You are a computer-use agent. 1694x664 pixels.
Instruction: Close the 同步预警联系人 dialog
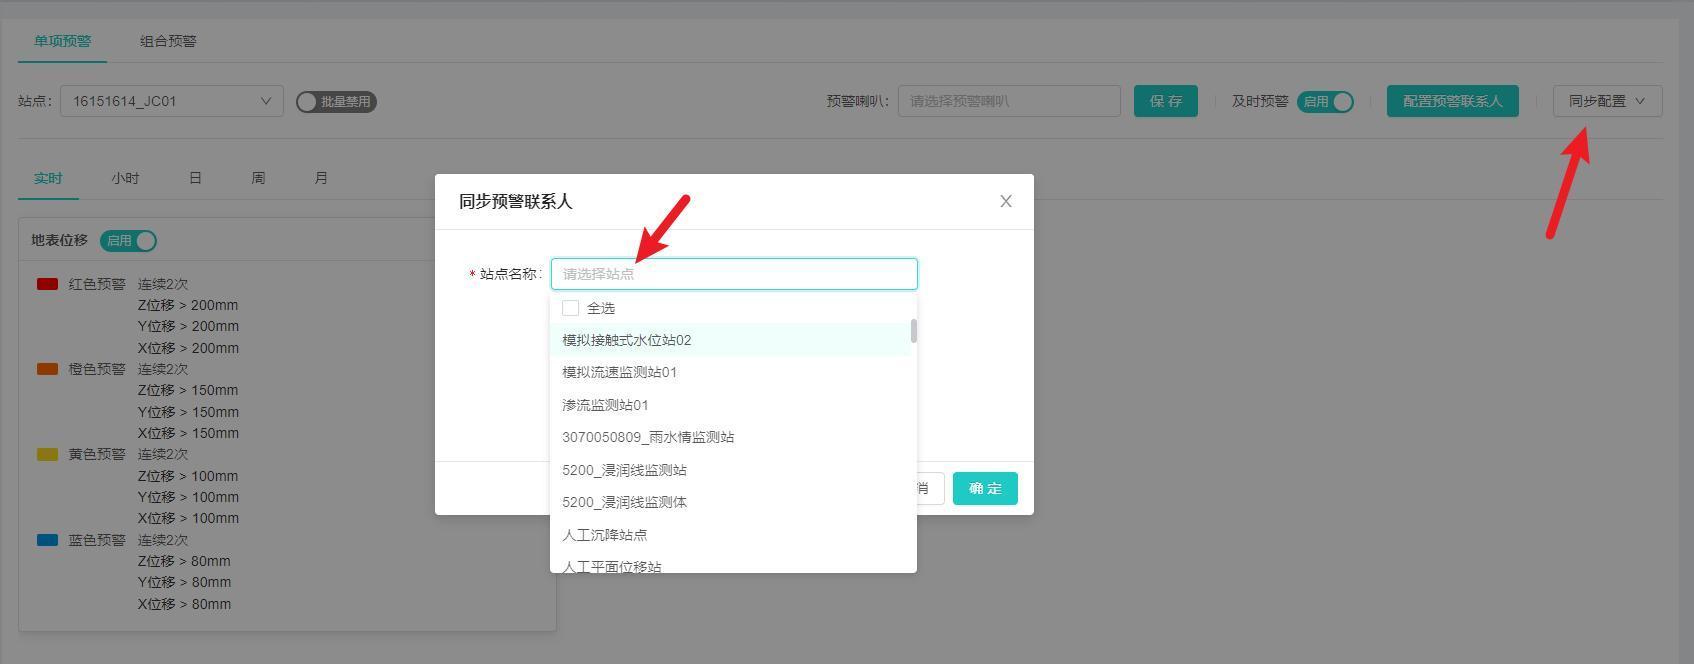[1005, 201]
